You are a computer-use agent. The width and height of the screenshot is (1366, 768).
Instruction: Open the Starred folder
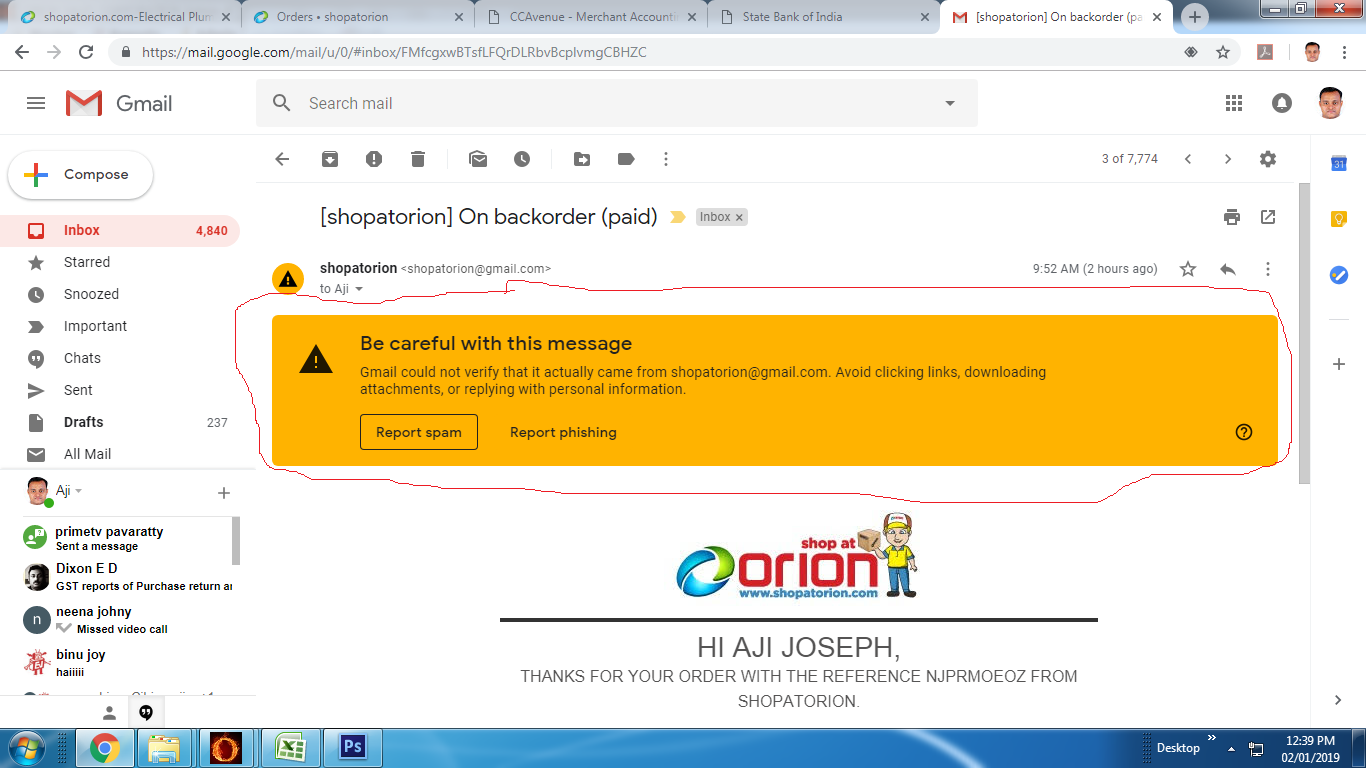click(x=120, y=262)
